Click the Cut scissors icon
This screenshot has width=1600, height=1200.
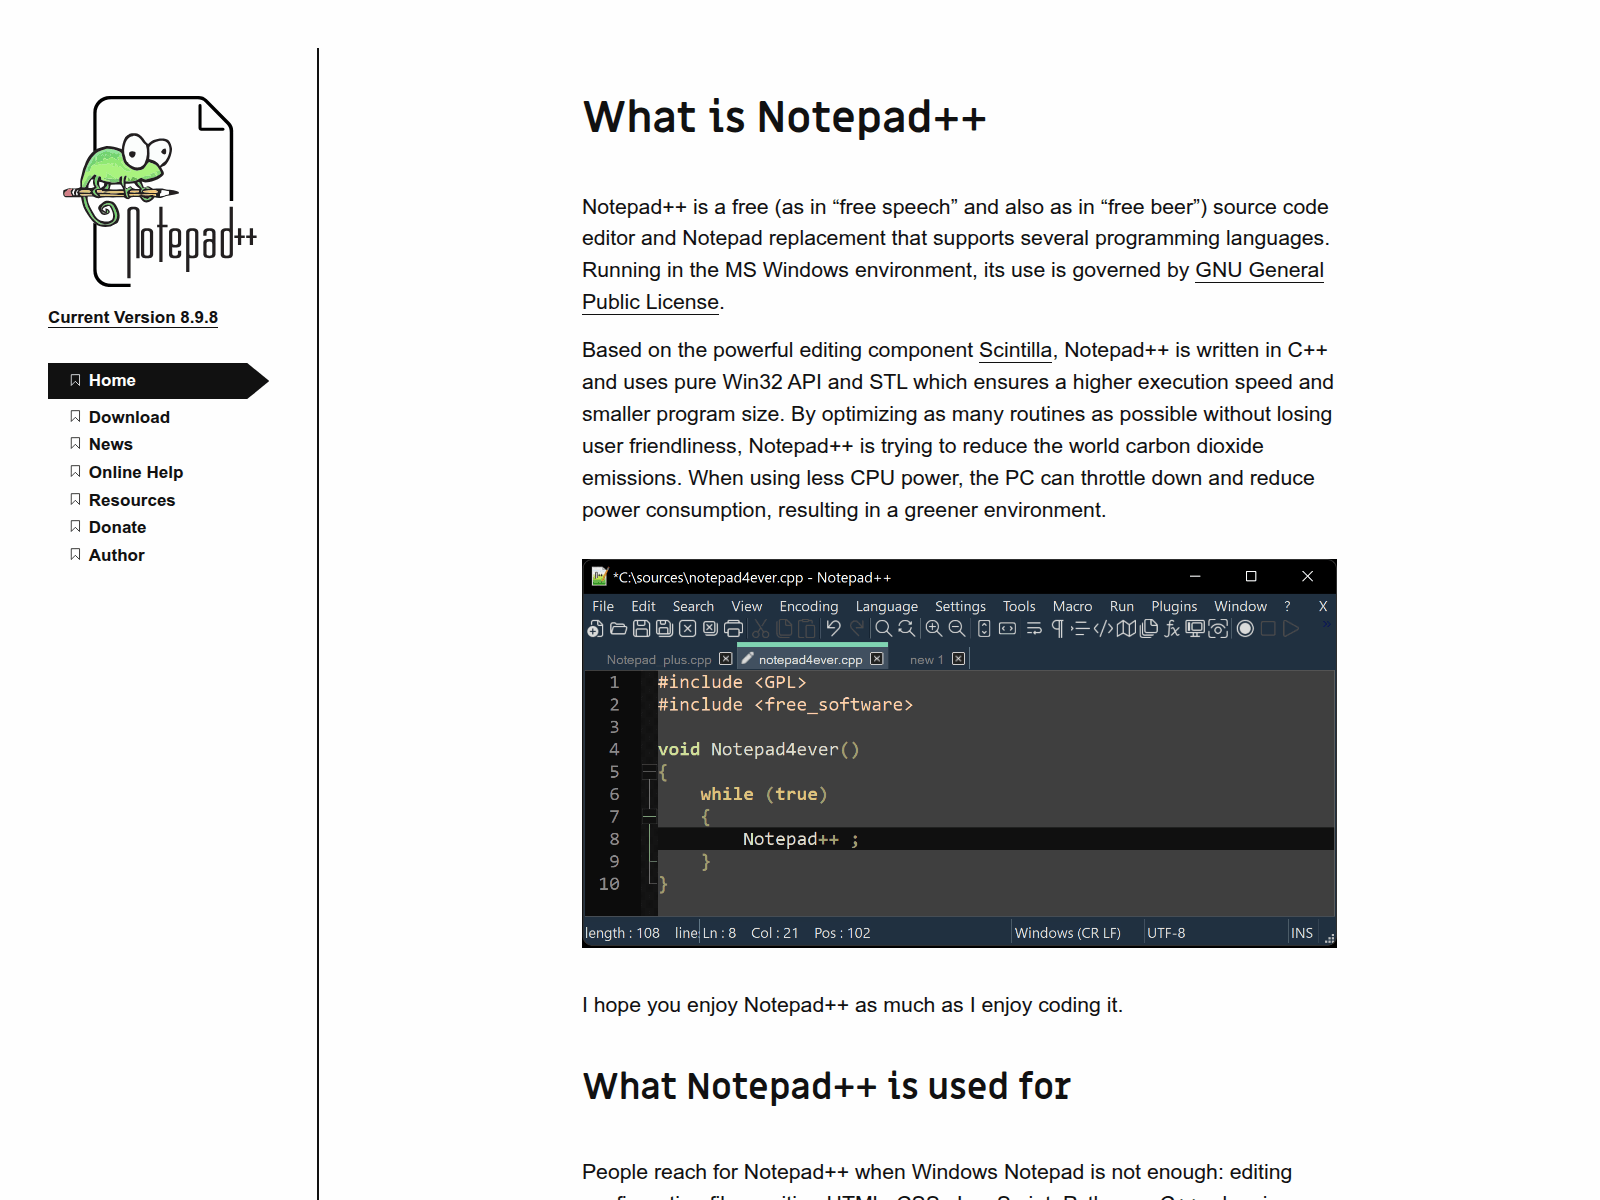tap(761, 628)
